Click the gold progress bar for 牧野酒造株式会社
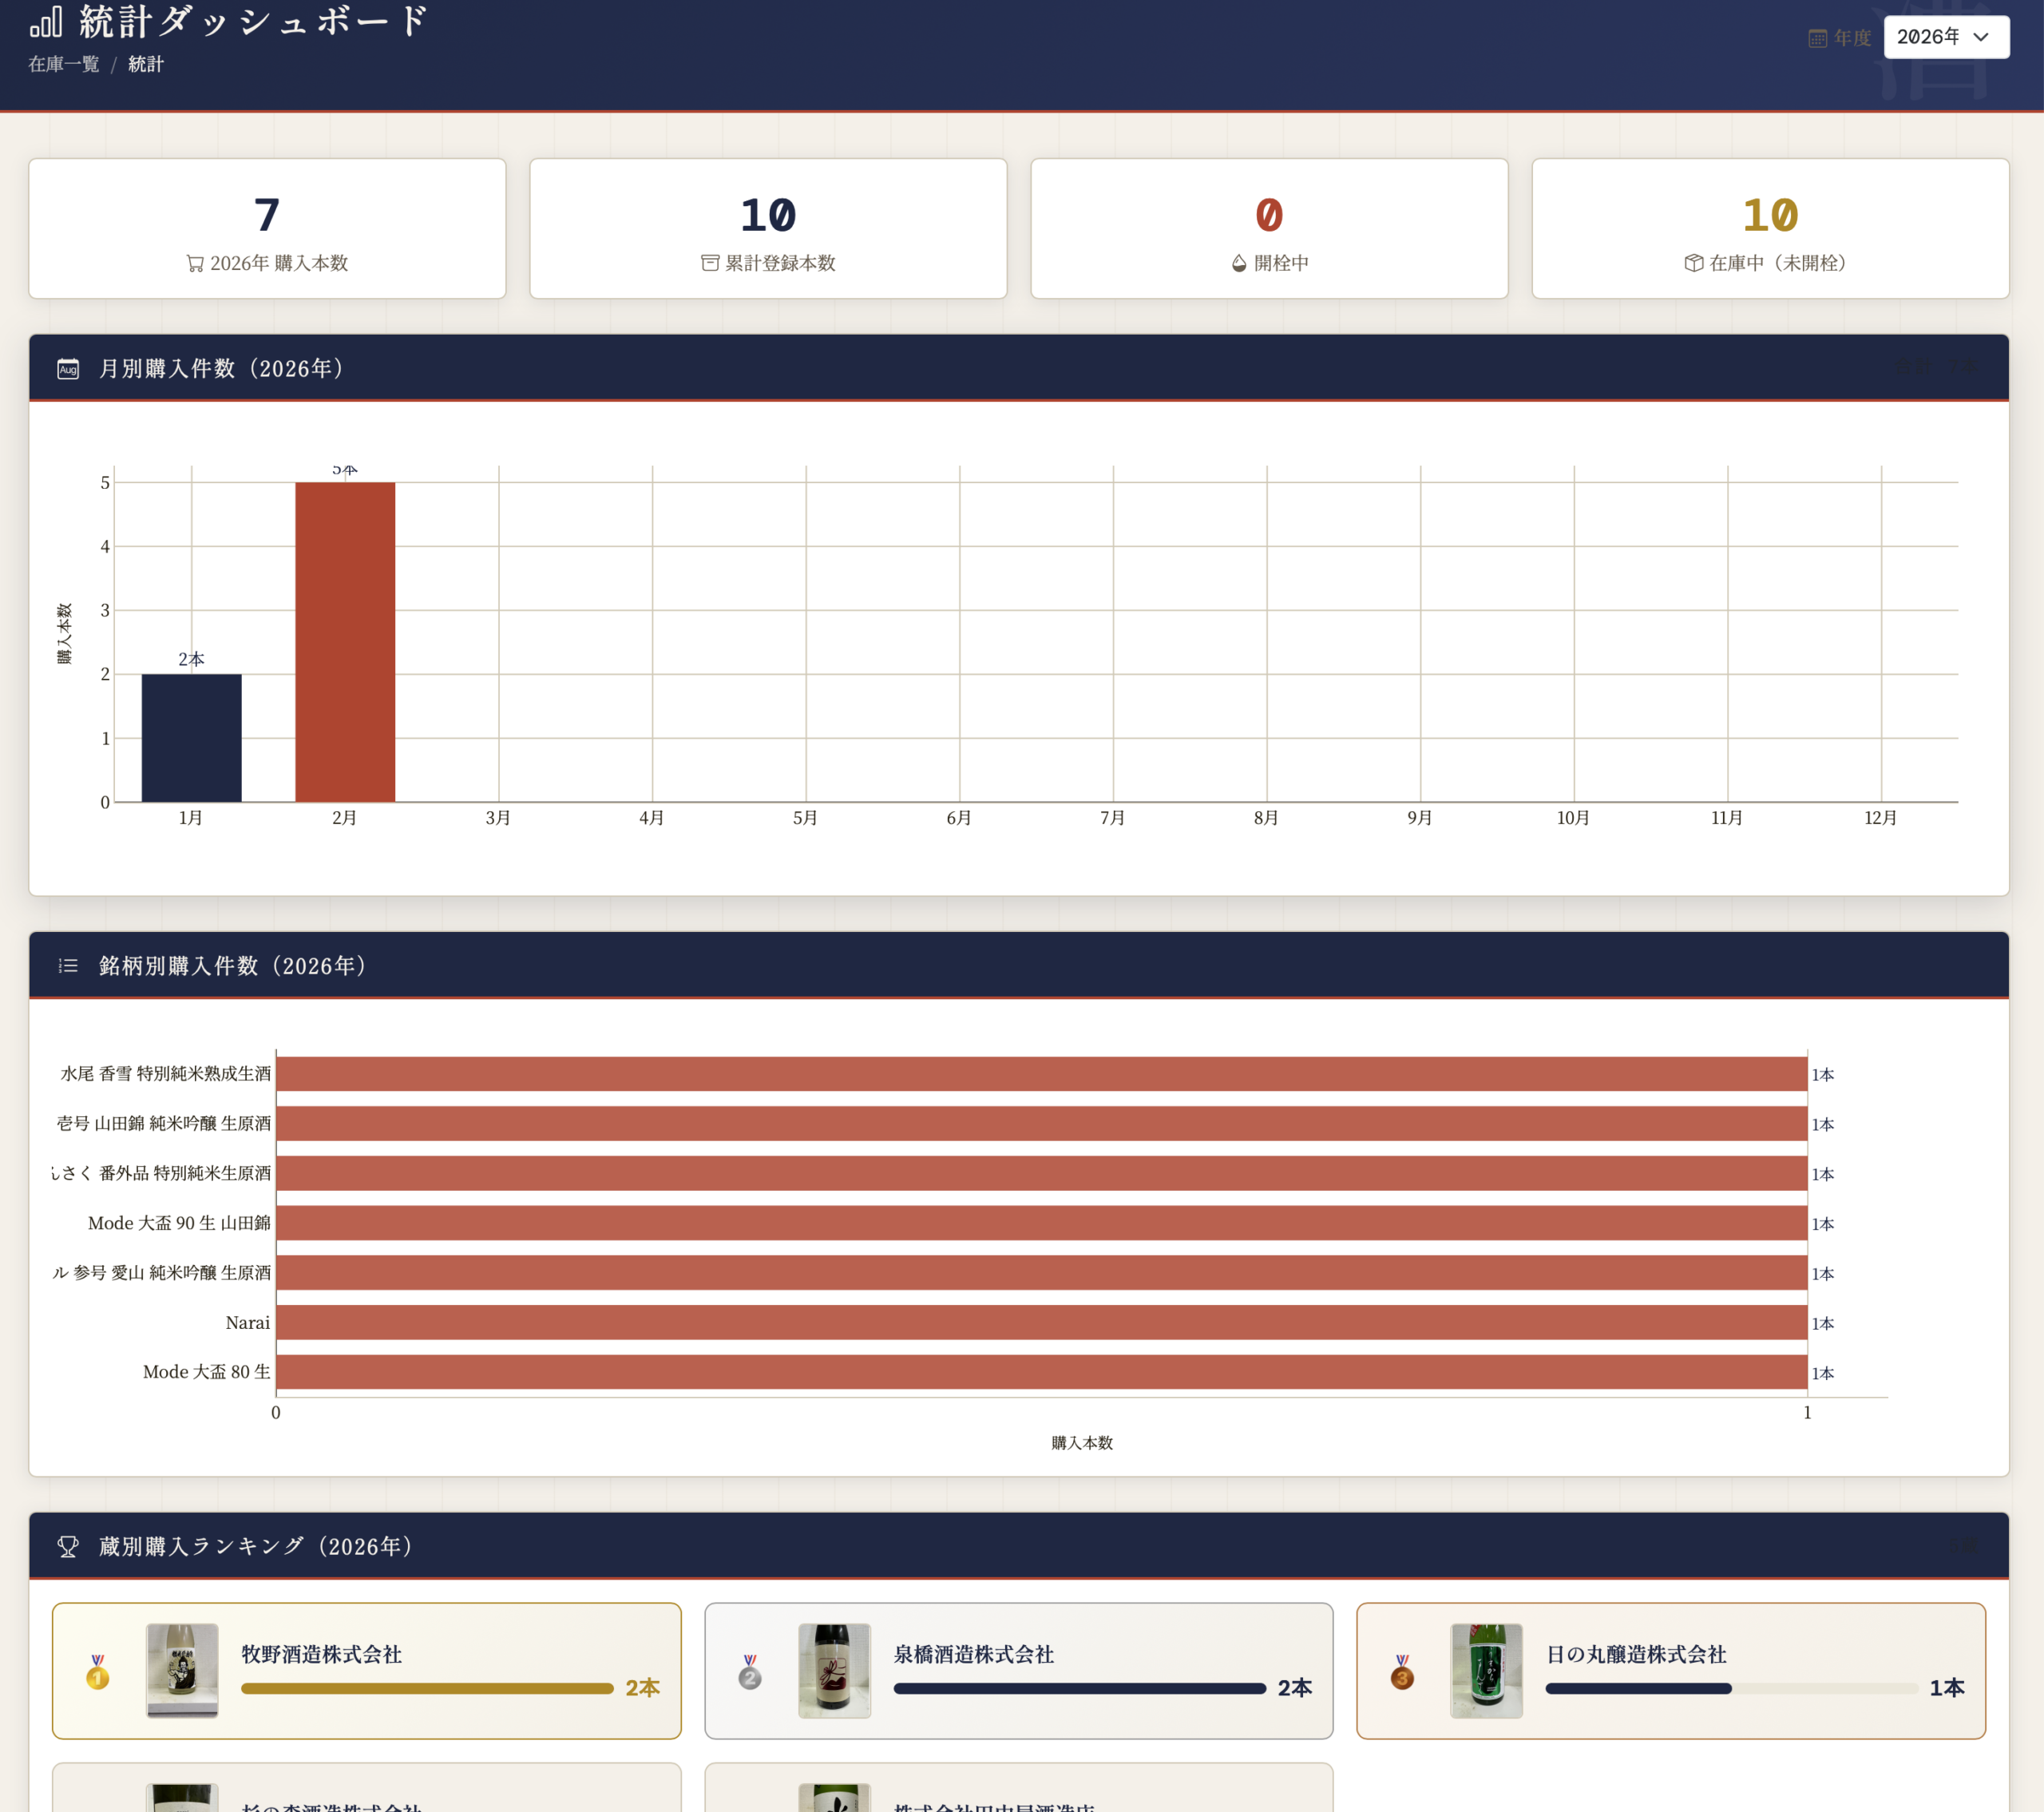This screenshot has width=2044, height=1812. [427, 1688]
